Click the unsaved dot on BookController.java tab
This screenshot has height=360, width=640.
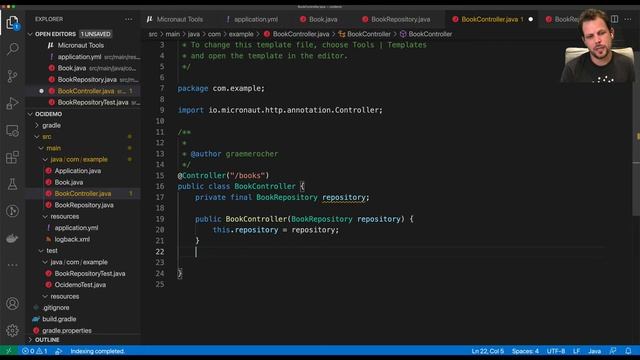[531, 19]
